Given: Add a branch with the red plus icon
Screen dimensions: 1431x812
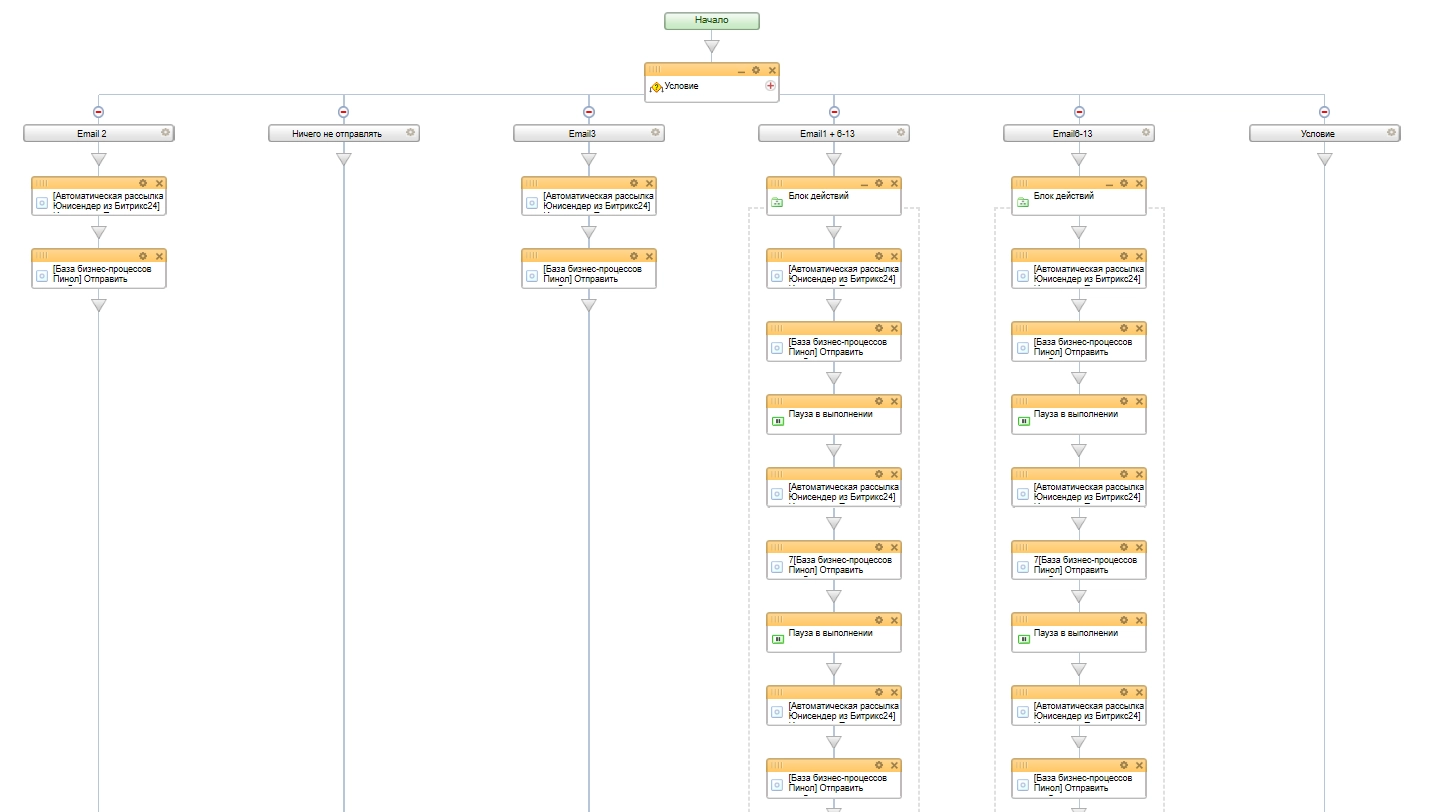Looking at the screenshot, I should (770, 86).
